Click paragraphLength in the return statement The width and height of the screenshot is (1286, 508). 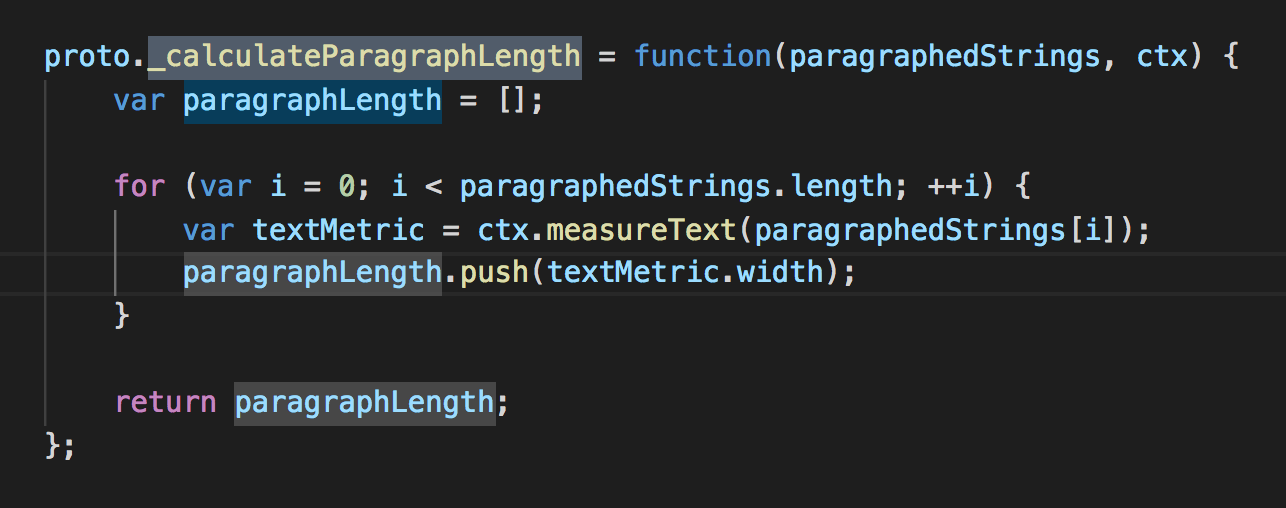364,402
